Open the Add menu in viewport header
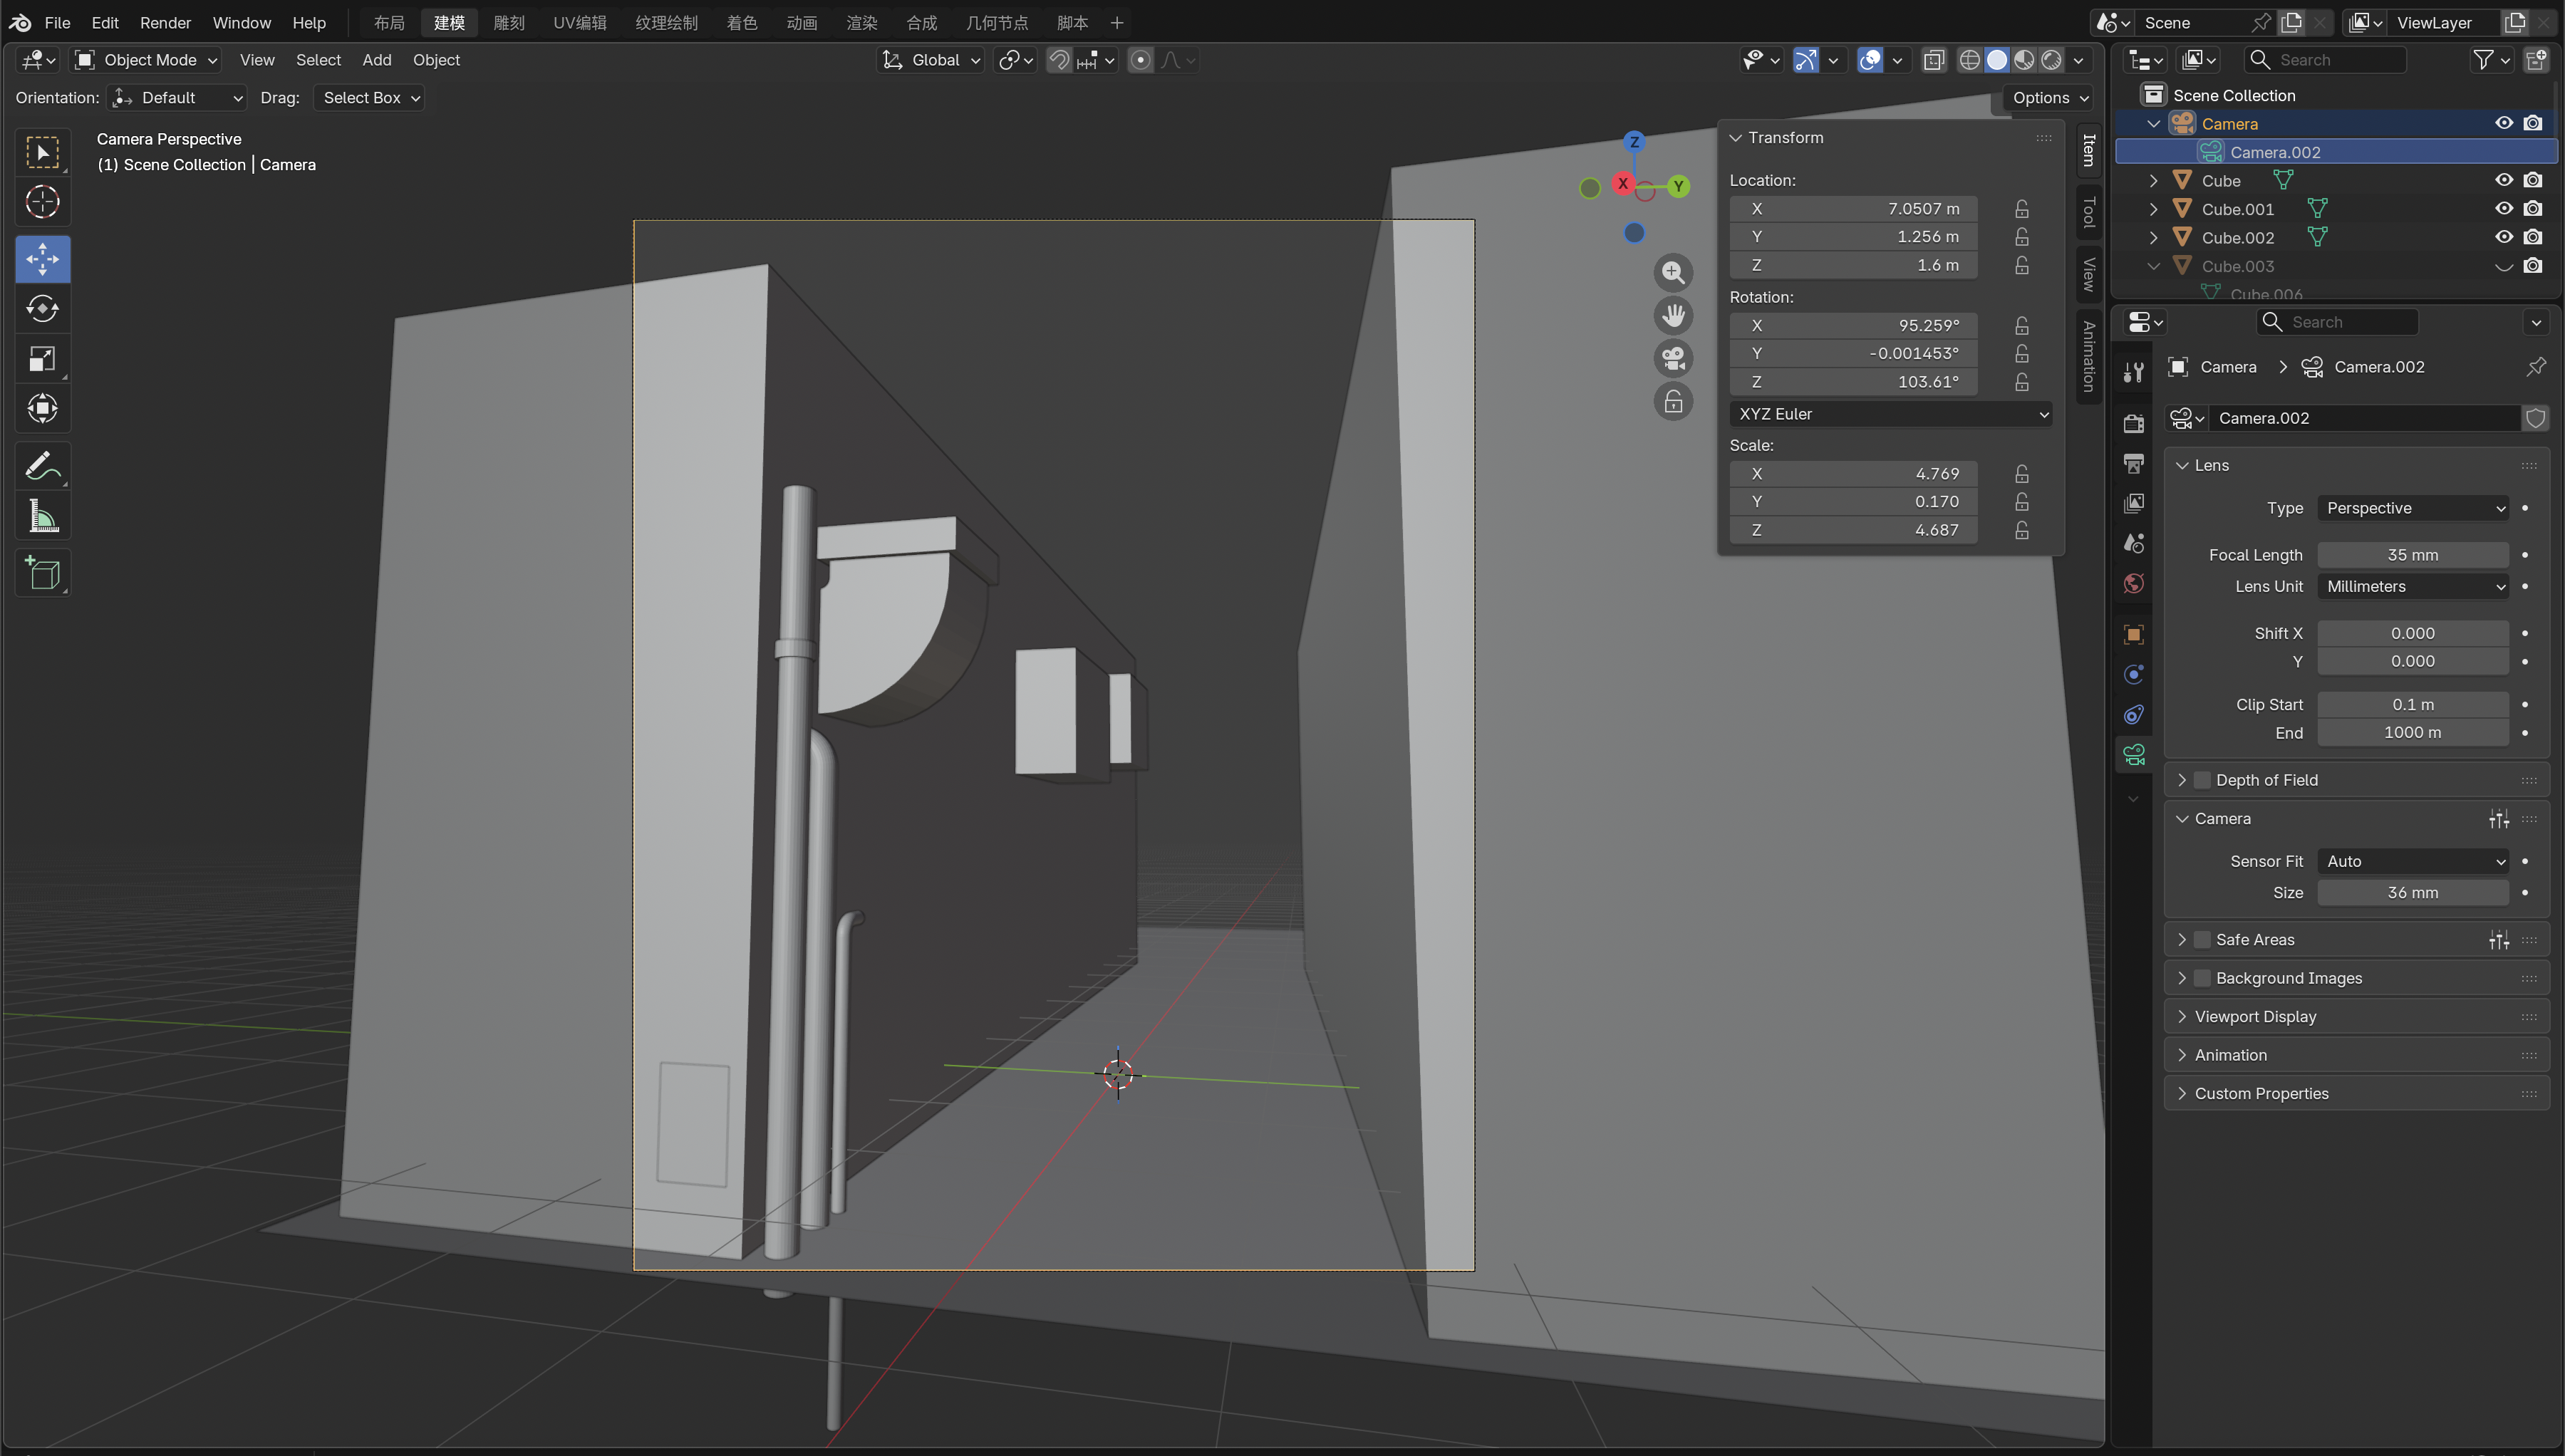The height and width of the screenshot is (1456, 2565). pyautogui.click(x=376, y=60)
